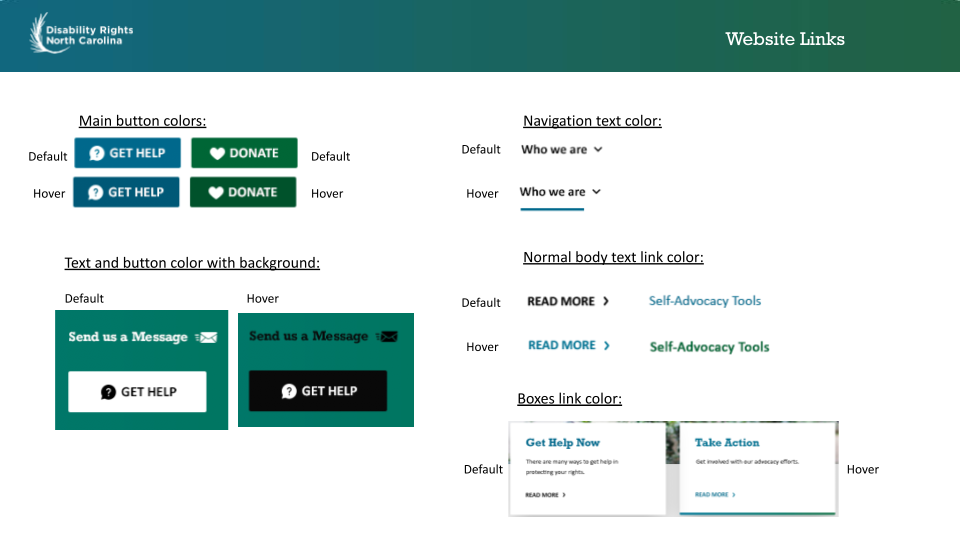
Task: Click the white Send us a Message text
Action: (x=128, y=337)
